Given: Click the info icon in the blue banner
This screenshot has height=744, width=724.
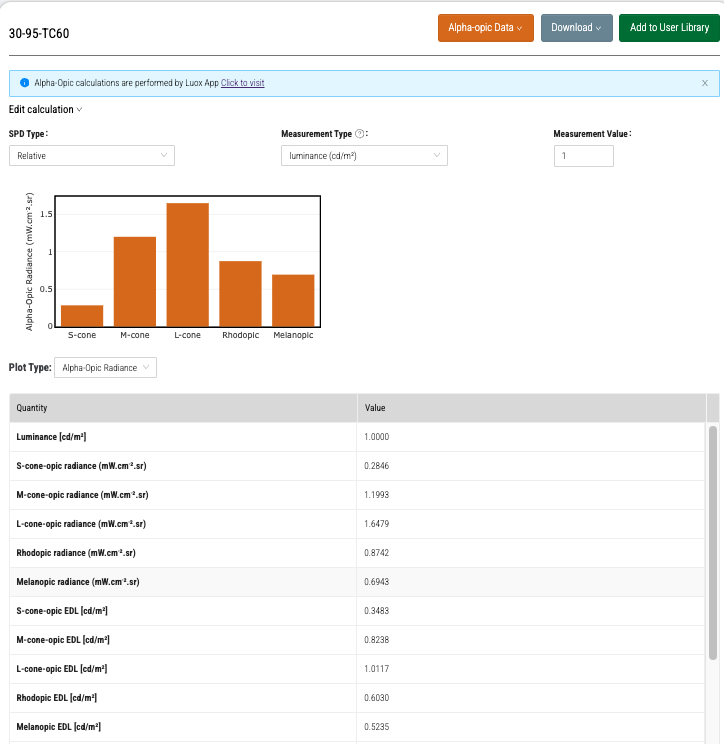Looking at the screenshot, I should (x=24, y=83).
